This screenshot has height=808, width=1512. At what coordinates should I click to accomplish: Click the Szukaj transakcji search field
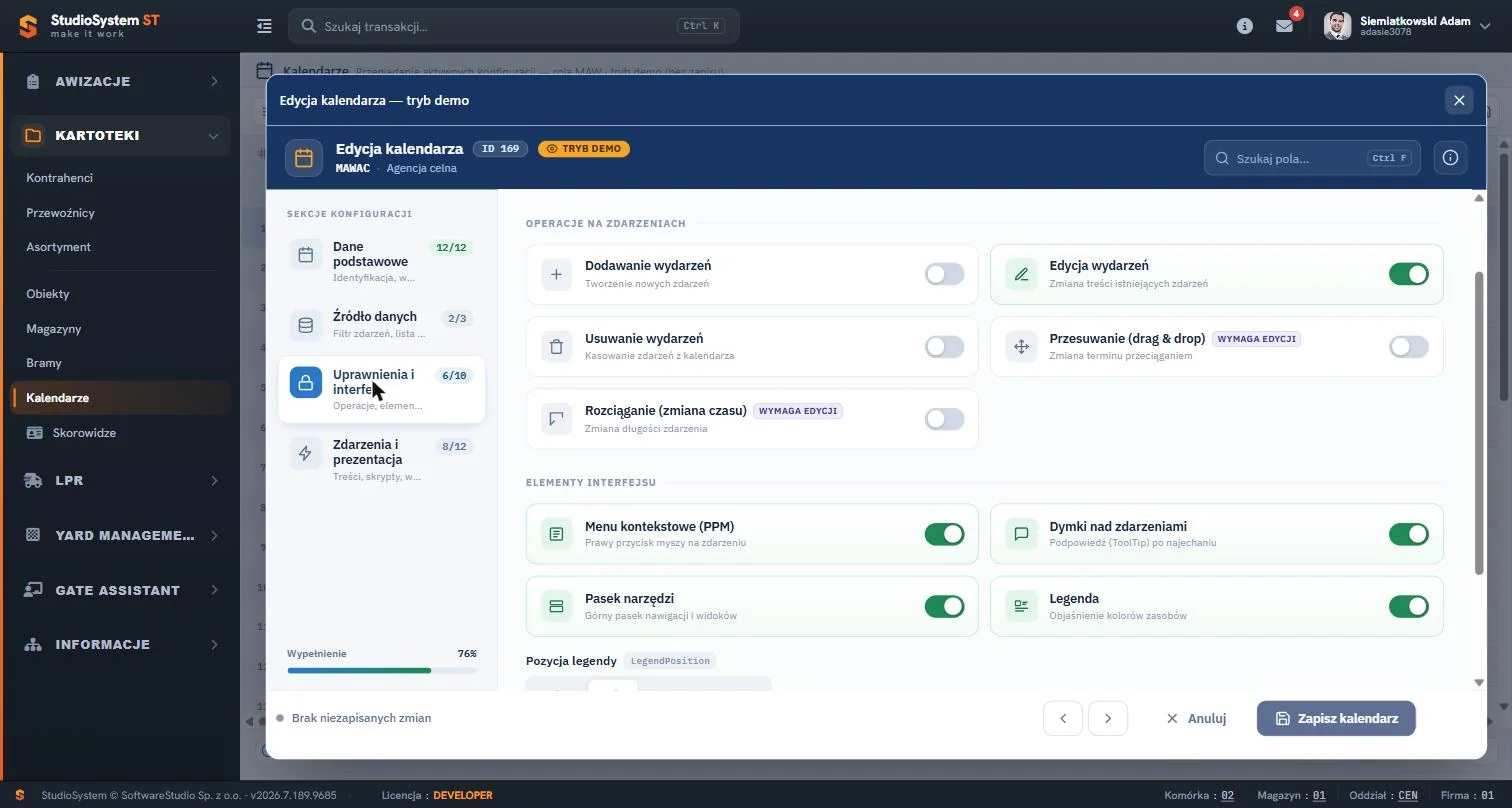(x=514, y=26)
